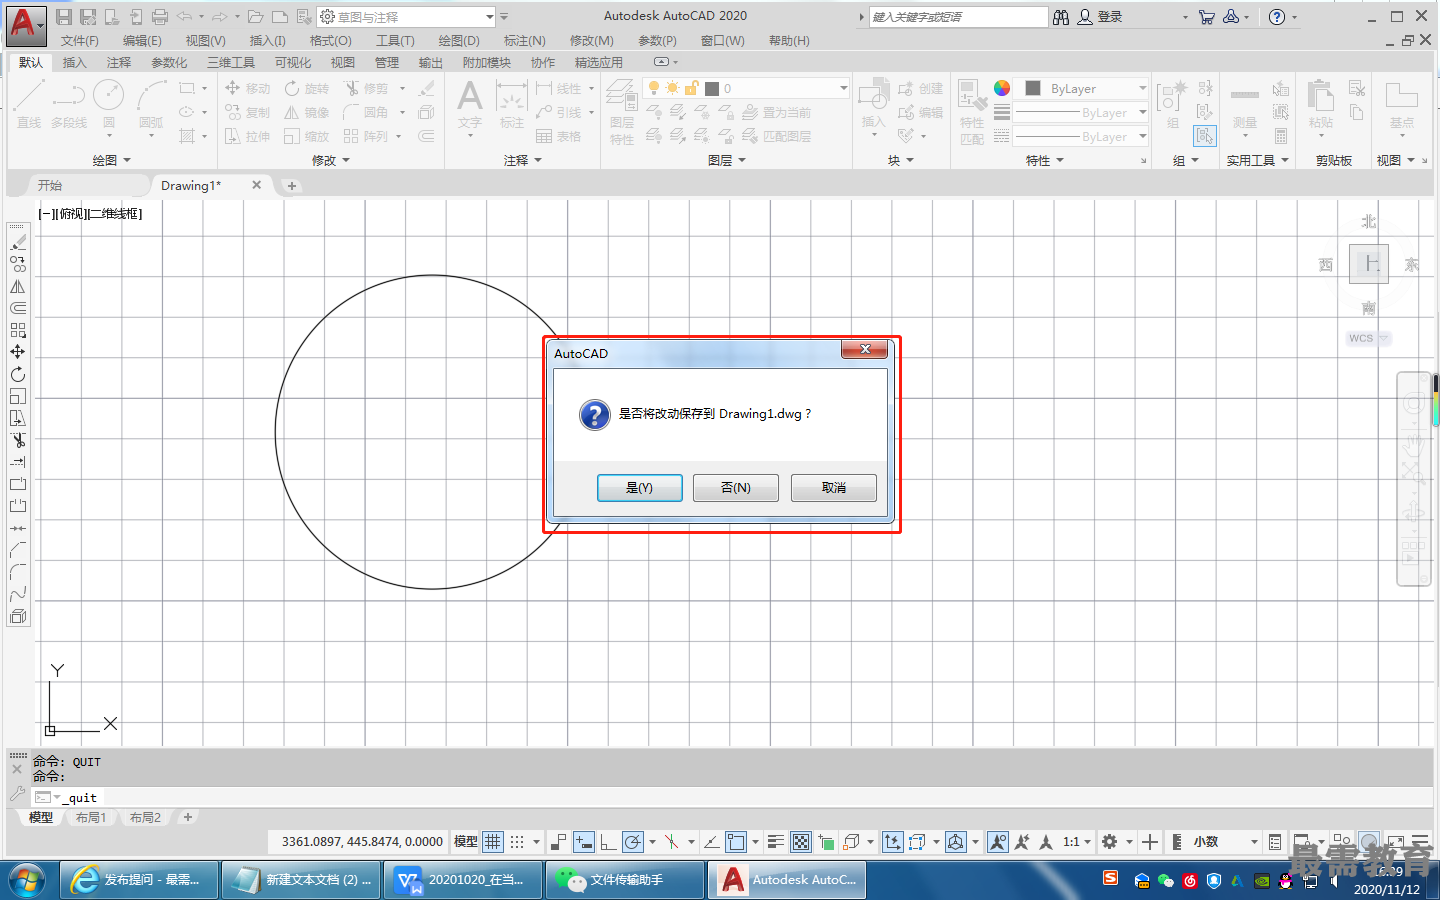Click the Plot/Print icon in quick access toolbar
Screen dimensions: 1440x900
pos(160,17)
